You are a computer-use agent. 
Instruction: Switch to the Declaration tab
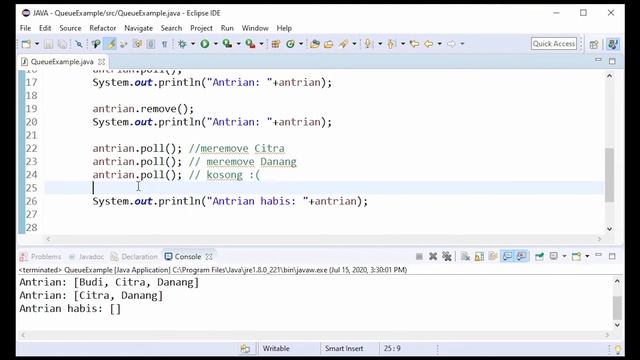click(x=134, y=256)
